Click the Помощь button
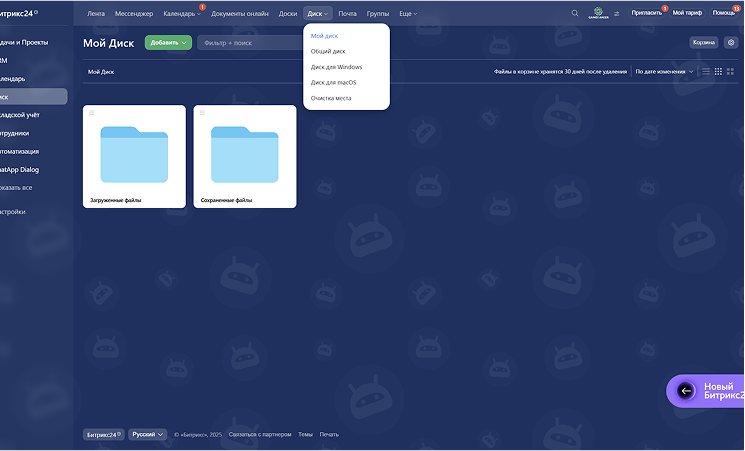This screenshot has height=451, width=745. [724, 13]
